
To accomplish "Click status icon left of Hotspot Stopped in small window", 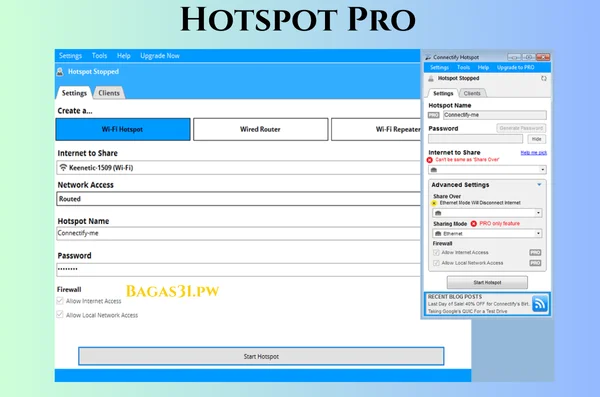I will tap(431, 78).
